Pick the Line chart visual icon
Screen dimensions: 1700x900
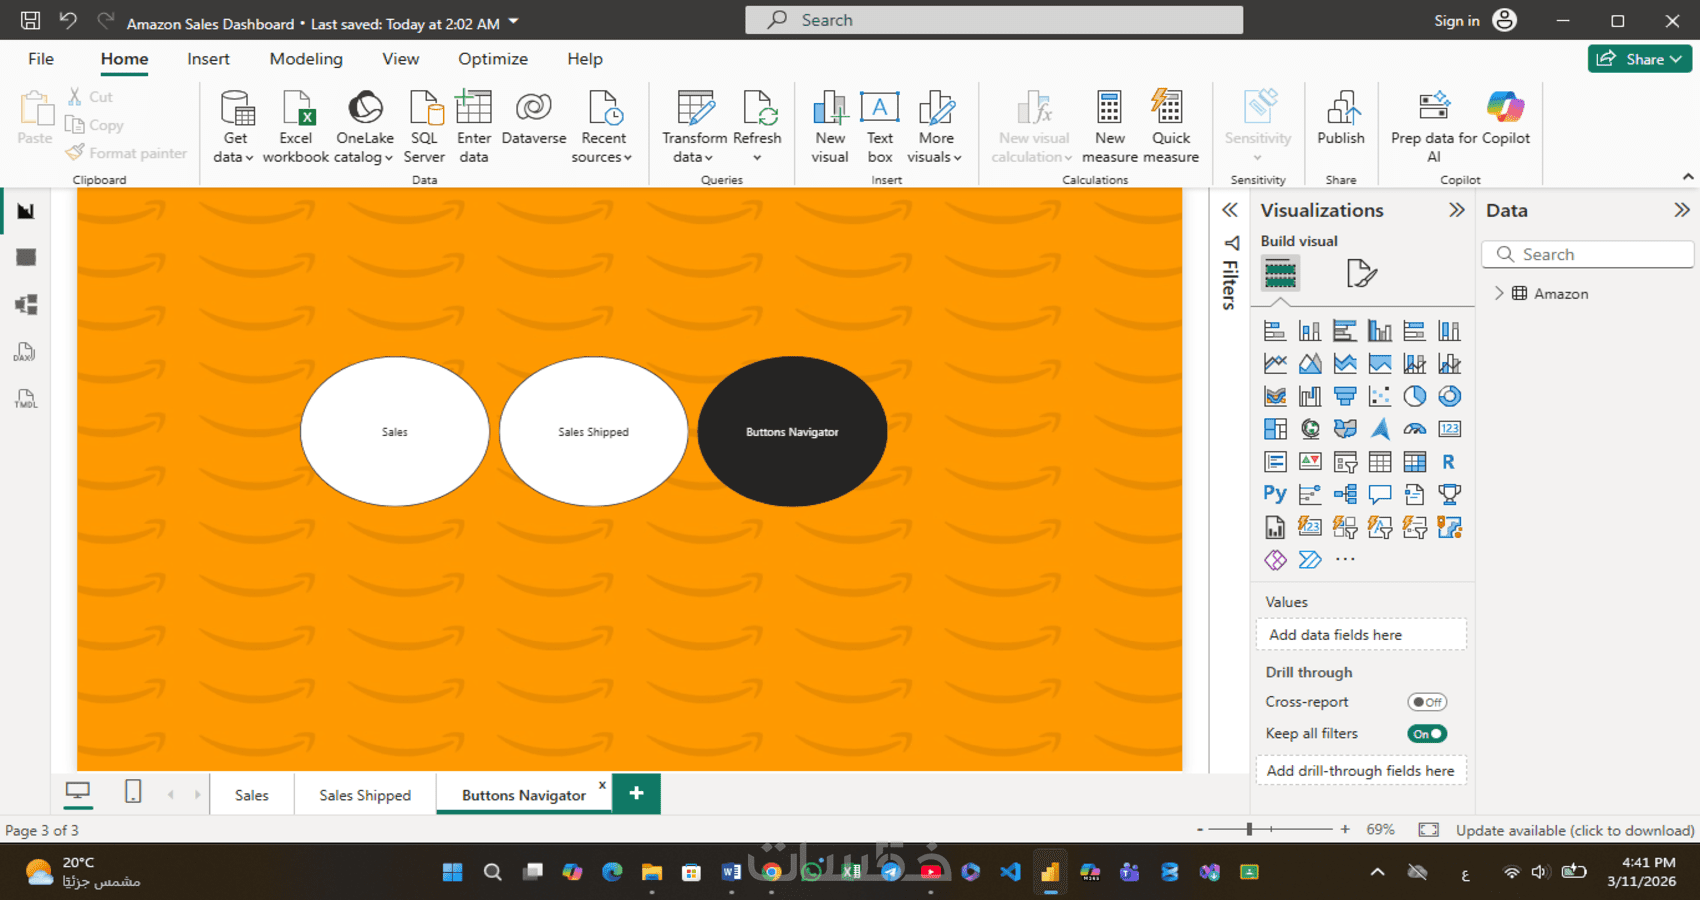[1275, 364]
